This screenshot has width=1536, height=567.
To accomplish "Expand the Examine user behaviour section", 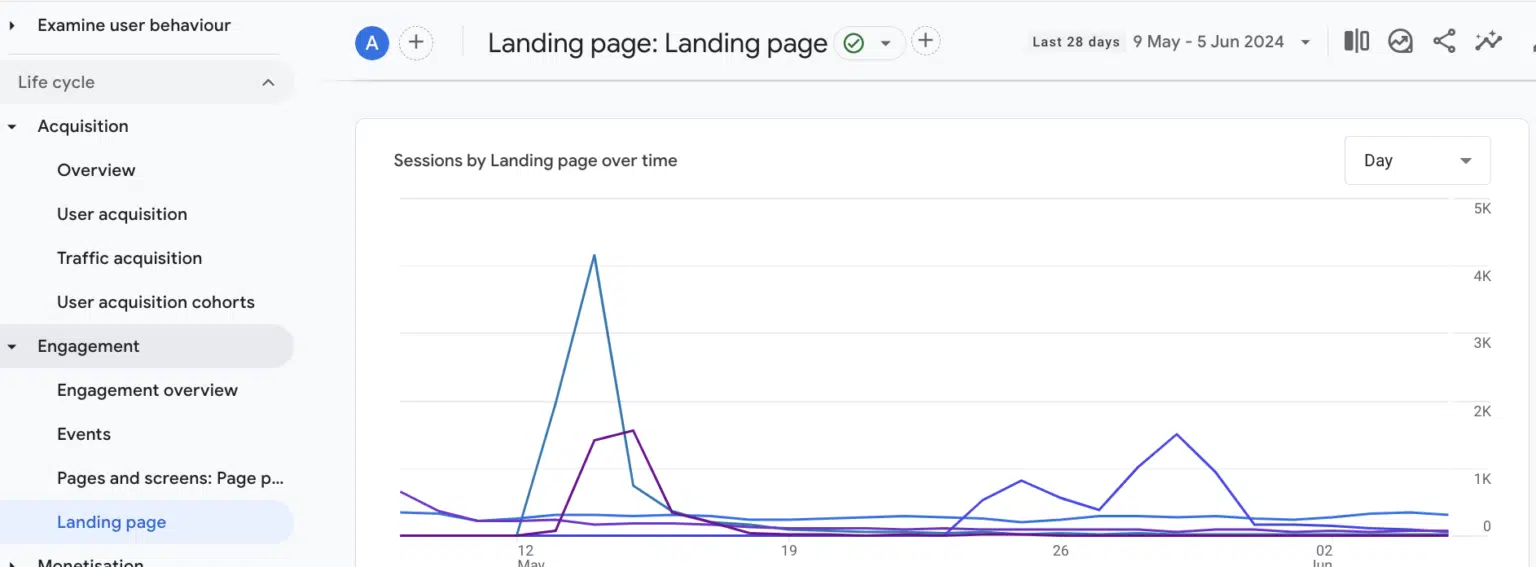I will (13, 25).
